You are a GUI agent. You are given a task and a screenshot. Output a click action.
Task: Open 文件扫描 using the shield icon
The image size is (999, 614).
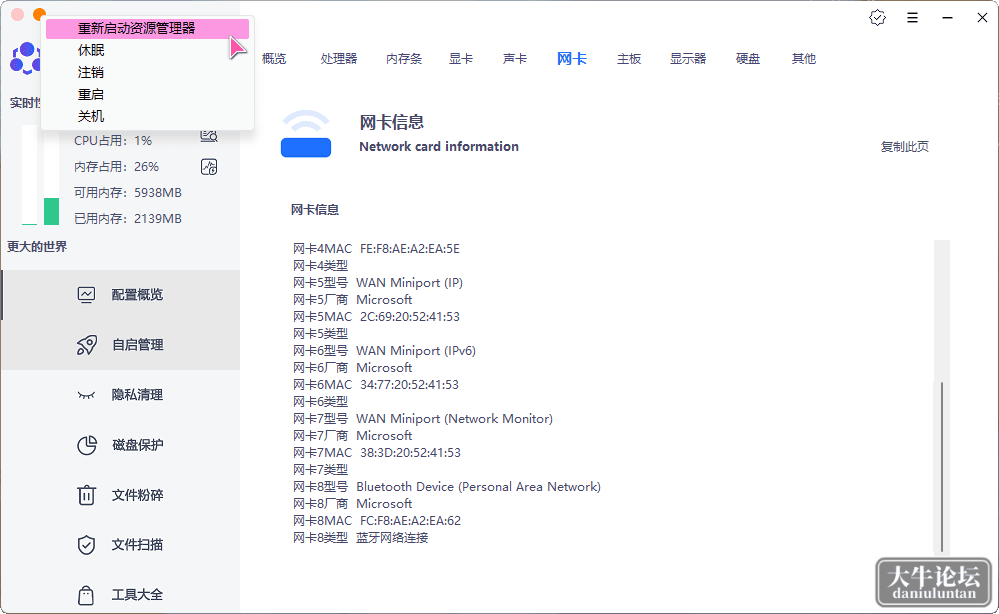[x=86, y=545]
